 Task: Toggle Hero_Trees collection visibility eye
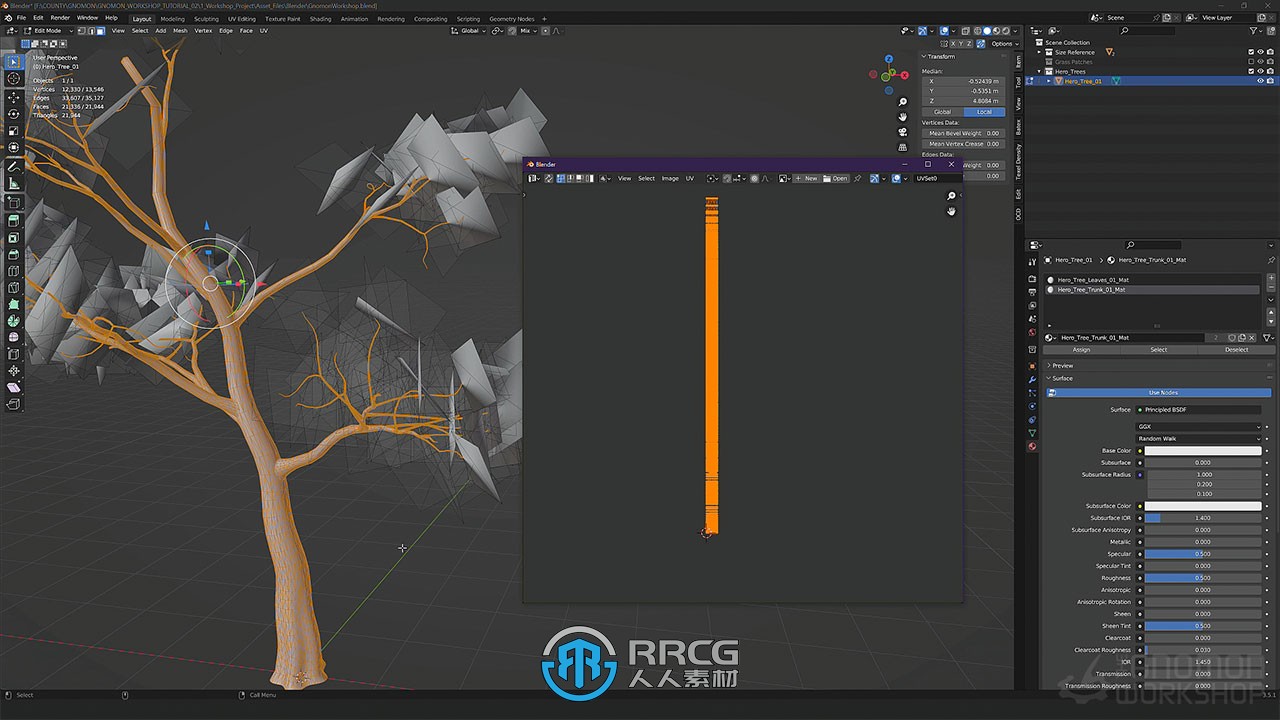[1260, 71]
